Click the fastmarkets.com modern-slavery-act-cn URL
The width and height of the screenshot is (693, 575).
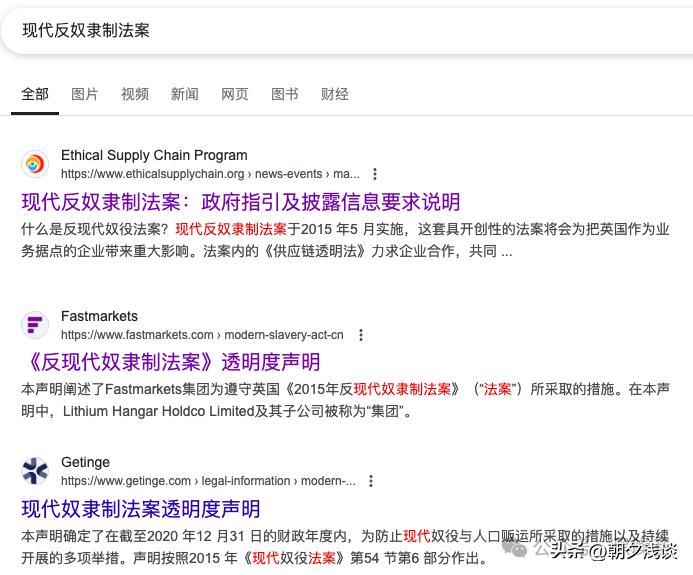202,335
